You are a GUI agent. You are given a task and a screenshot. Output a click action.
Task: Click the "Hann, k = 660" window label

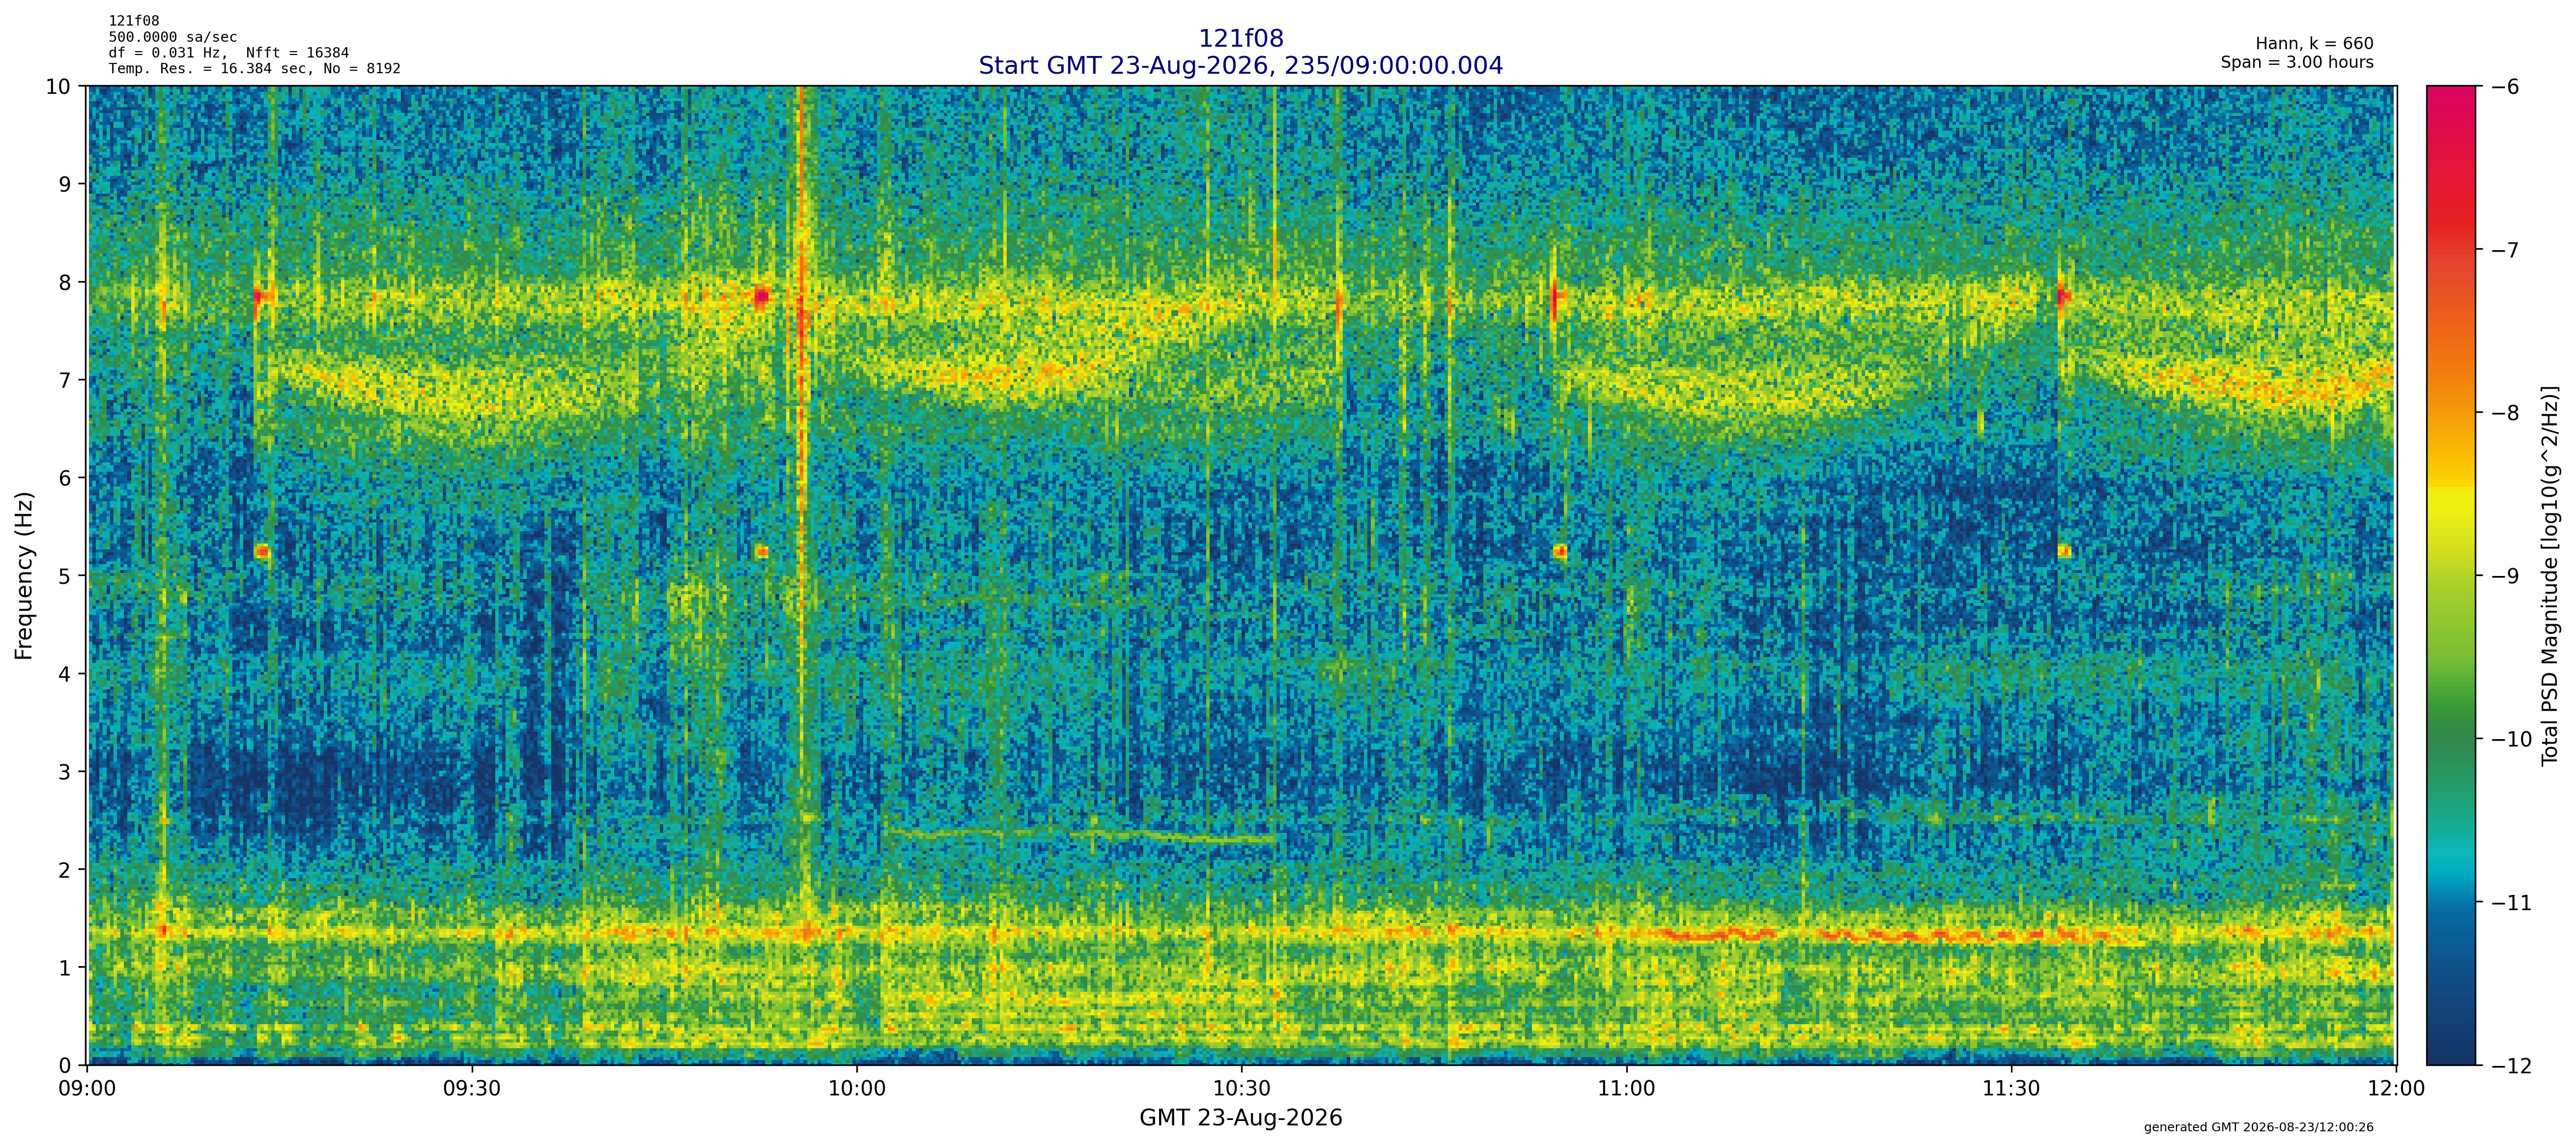(2314, 44)
